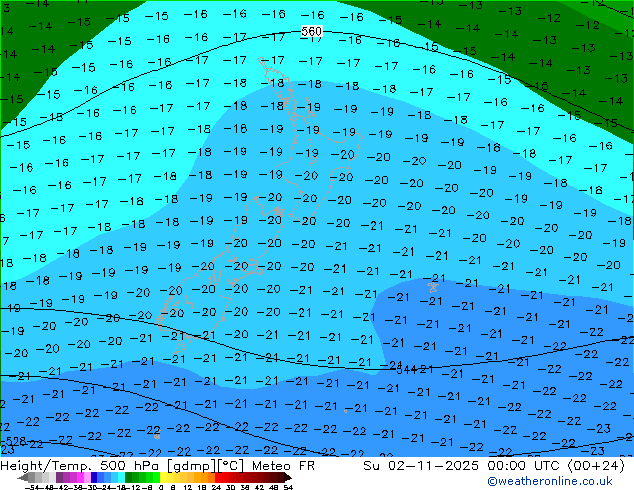This screenshot has width=634, height=490.
Task: Click the Chatham Islands coastline outline
Action: [x=433, y=287]
